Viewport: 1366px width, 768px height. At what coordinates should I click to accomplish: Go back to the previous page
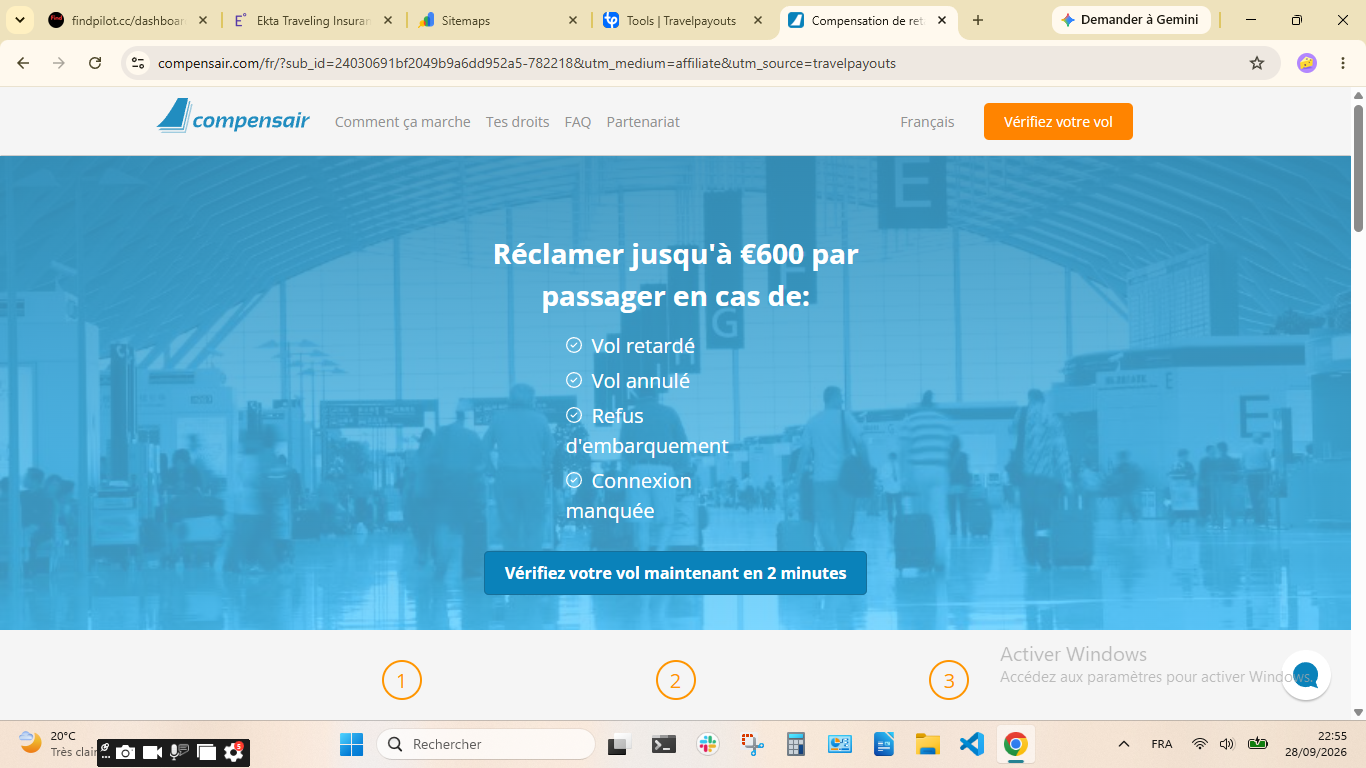pyautogui.click(x=23, y=63)
